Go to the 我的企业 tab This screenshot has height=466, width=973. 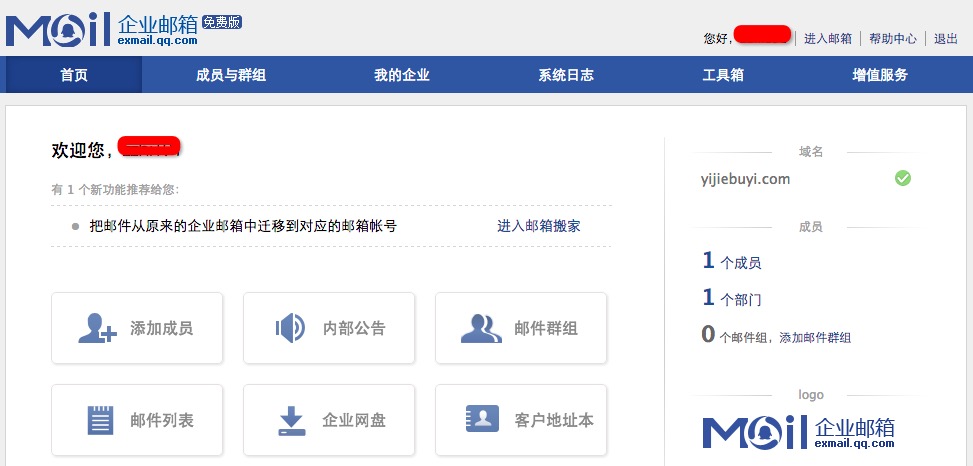click(x=401, y=75)
